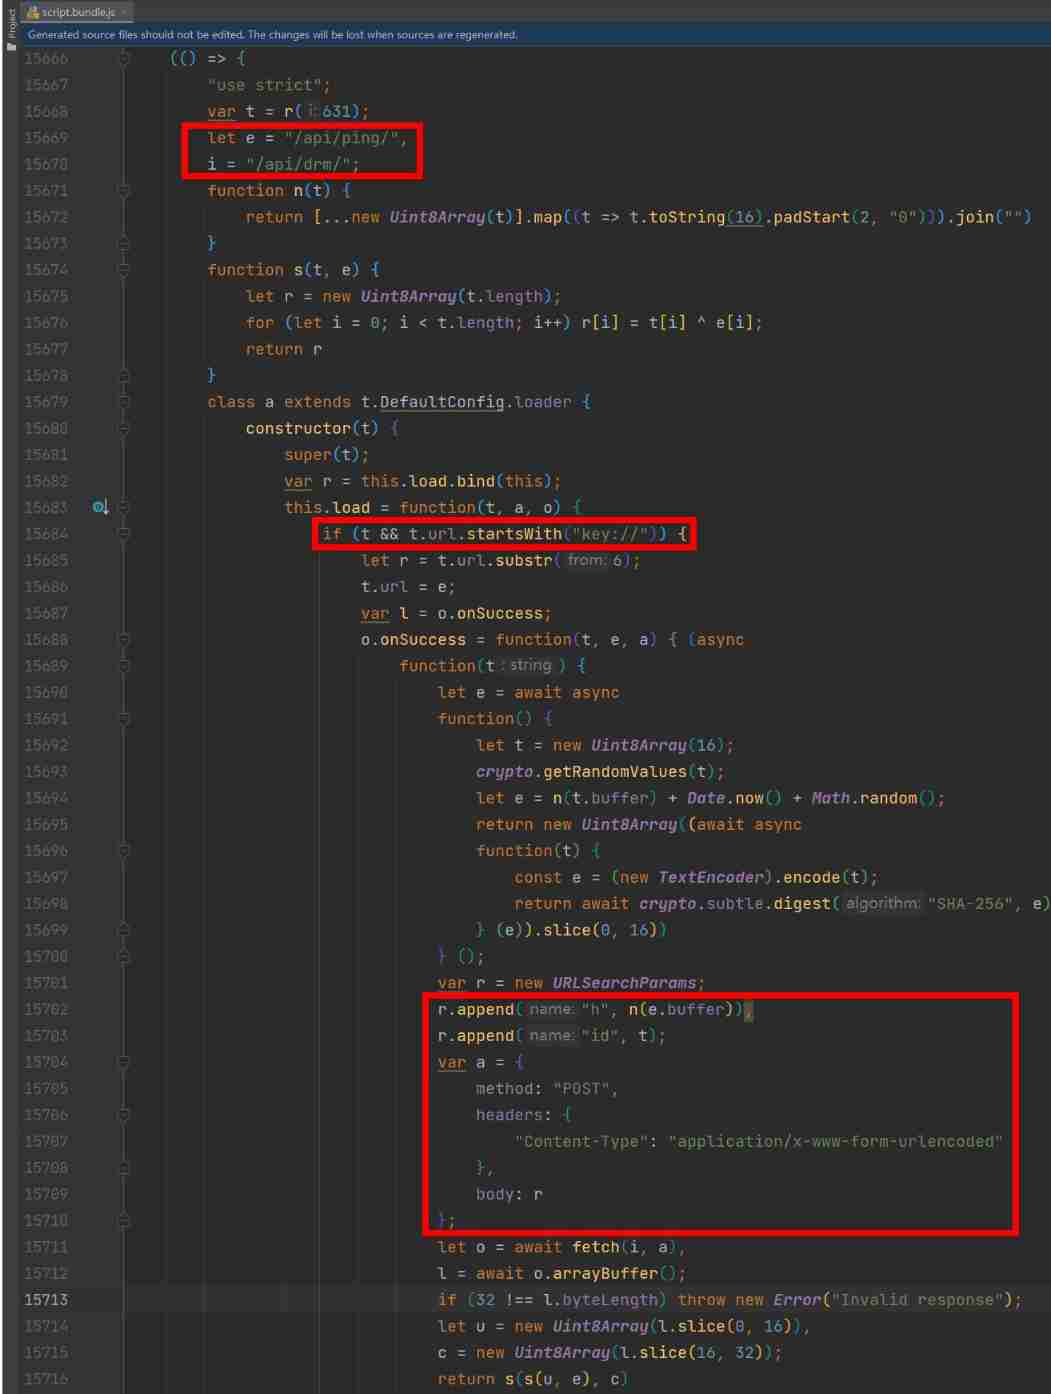Select the script.bundle.js editor tab
This screenshot has width=1051, height=1394.
point(78,12)
